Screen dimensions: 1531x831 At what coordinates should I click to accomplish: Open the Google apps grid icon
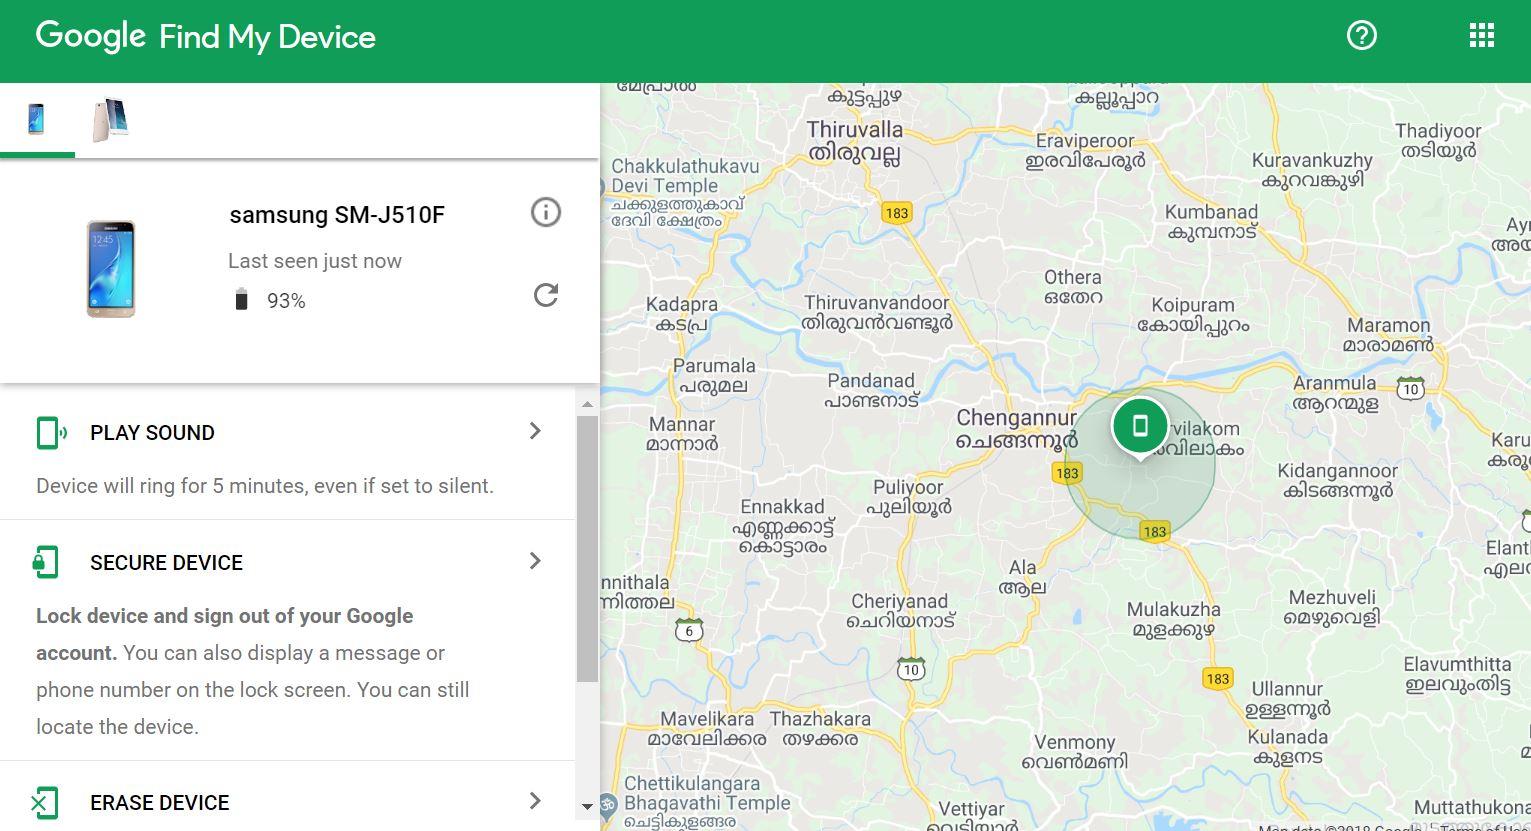click(x=1481, y=36)
